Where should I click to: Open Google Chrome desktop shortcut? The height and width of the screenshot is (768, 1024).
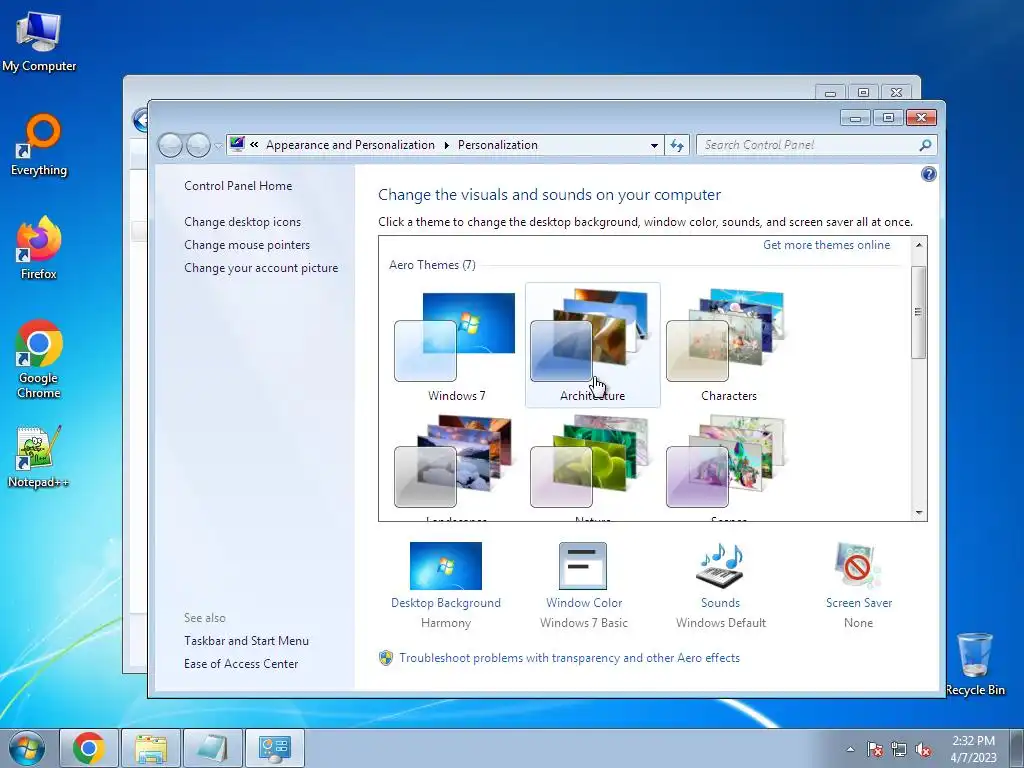click(39, 359)
